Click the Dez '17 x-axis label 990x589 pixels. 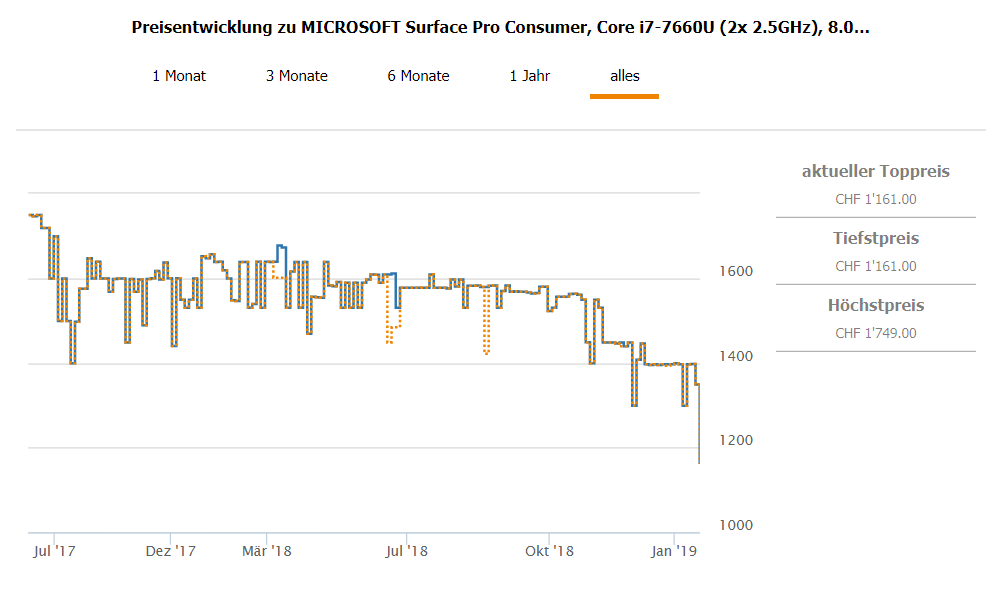tap(170, 550)
